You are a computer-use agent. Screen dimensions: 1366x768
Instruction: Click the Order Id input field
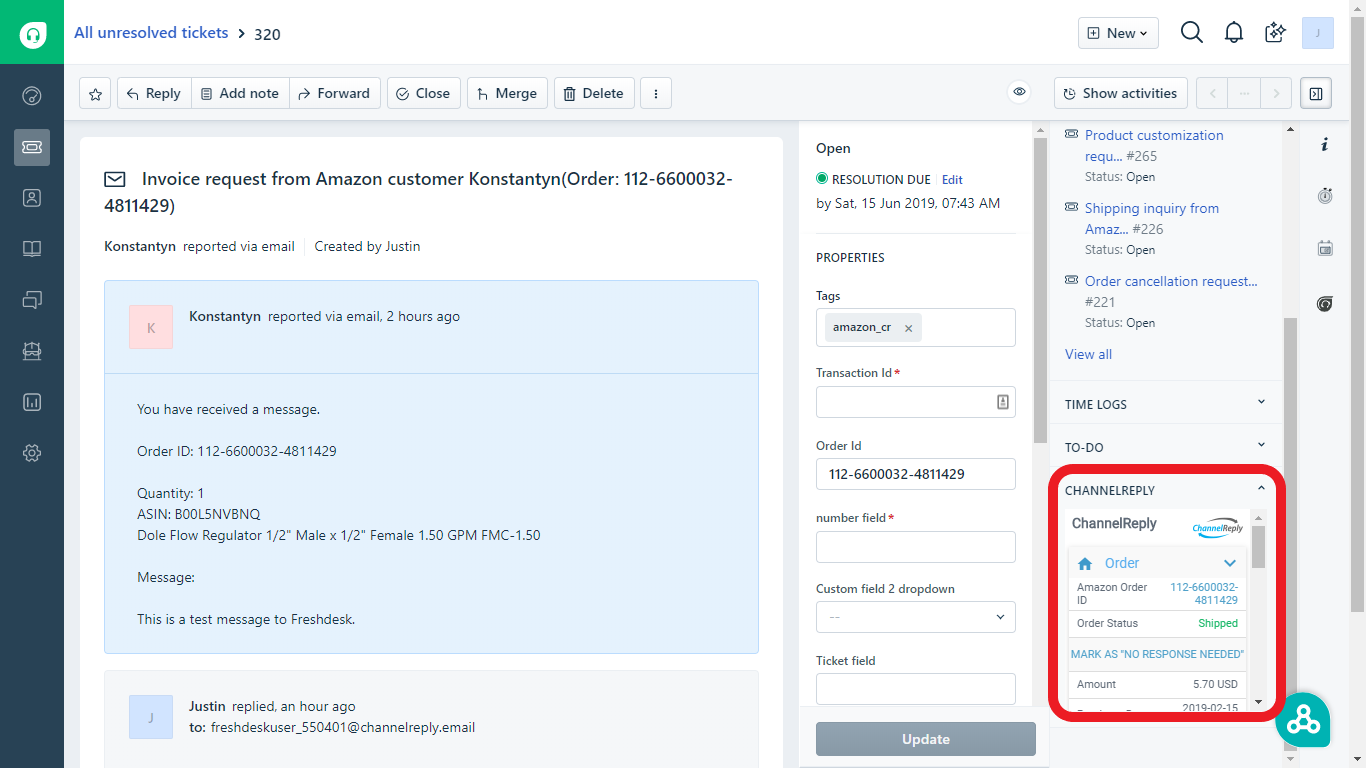(x=916, y=474)
